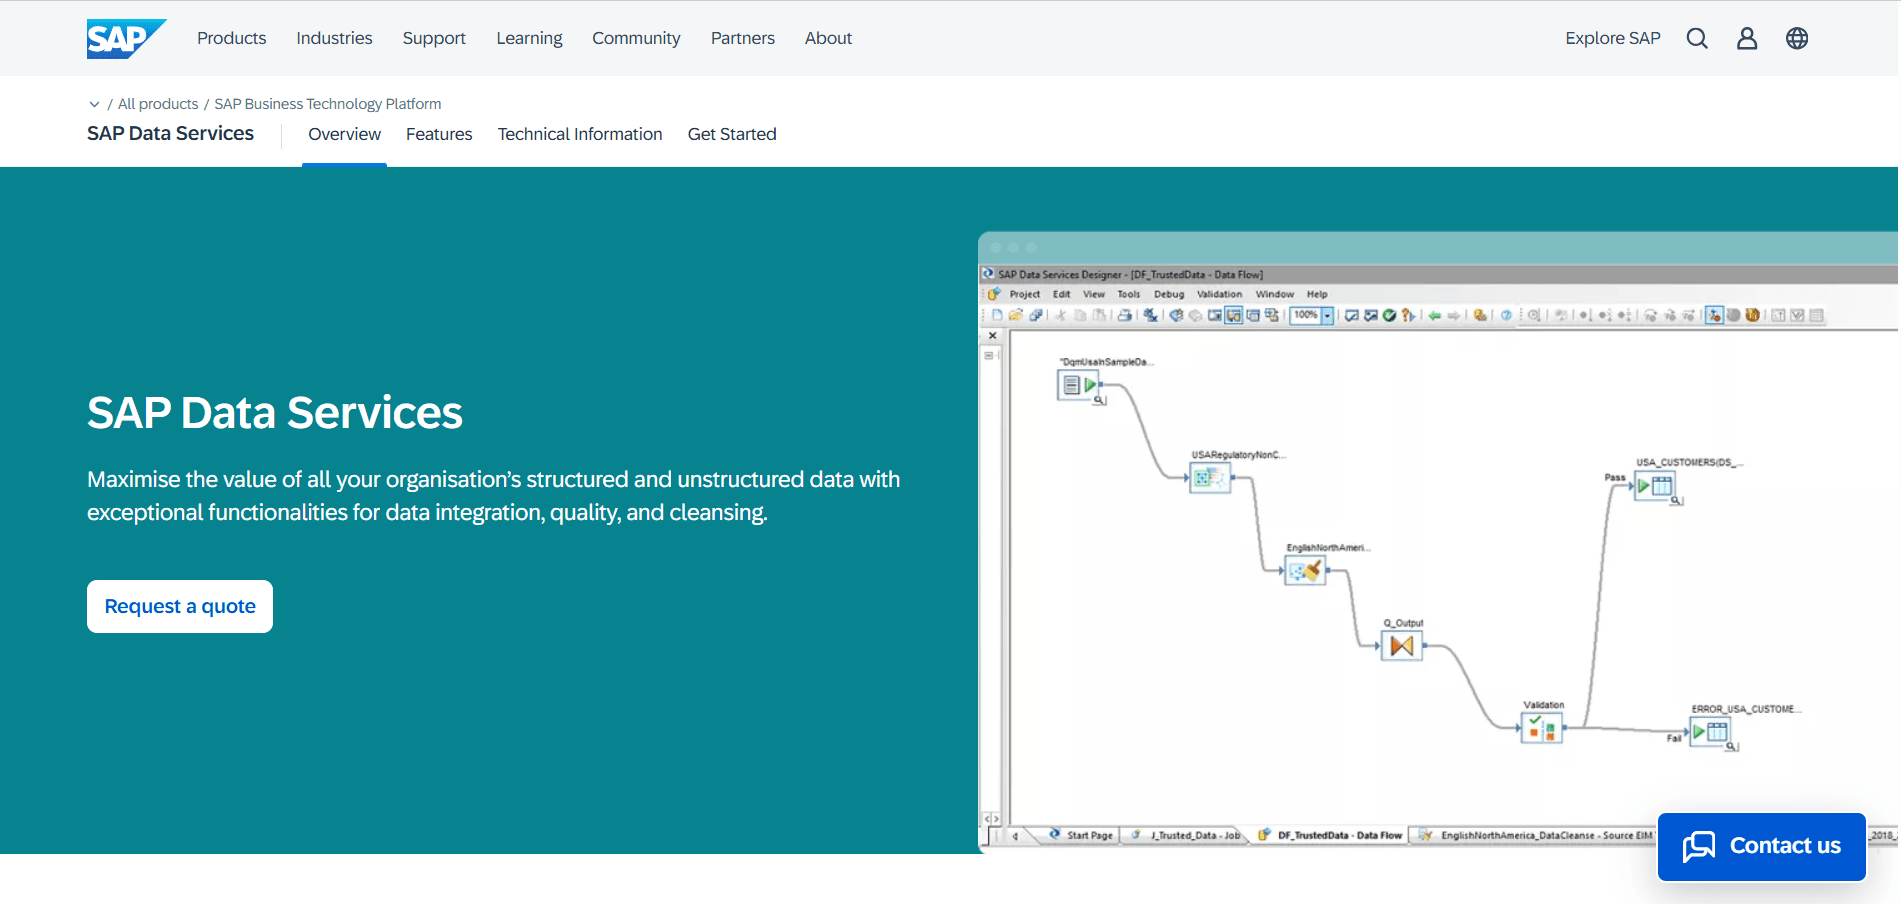Image resolution: width=1901 pixels, height=904 pixels.
Task: Click the green Back arrow in Designer toolbar
Action: click(x=1435, y=315)
